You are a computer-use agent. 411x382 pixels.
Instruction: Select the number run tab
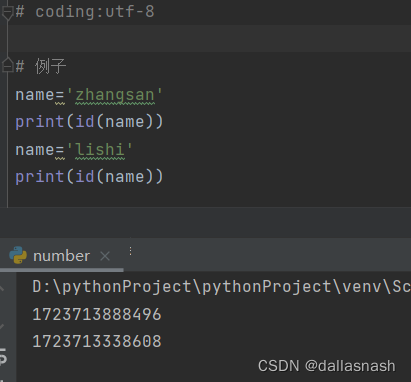61,256
